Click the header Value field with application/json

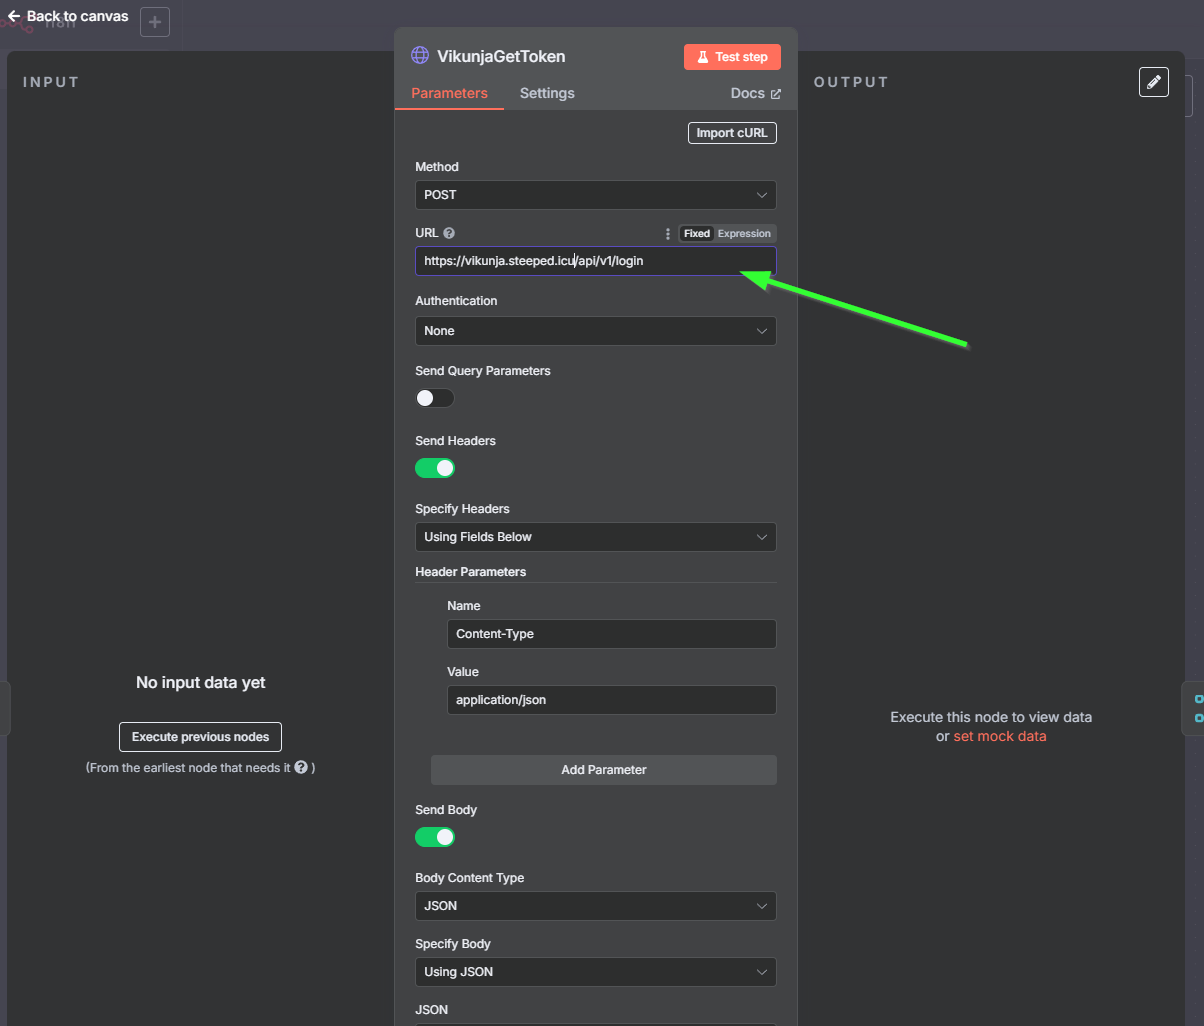point(611,700)
